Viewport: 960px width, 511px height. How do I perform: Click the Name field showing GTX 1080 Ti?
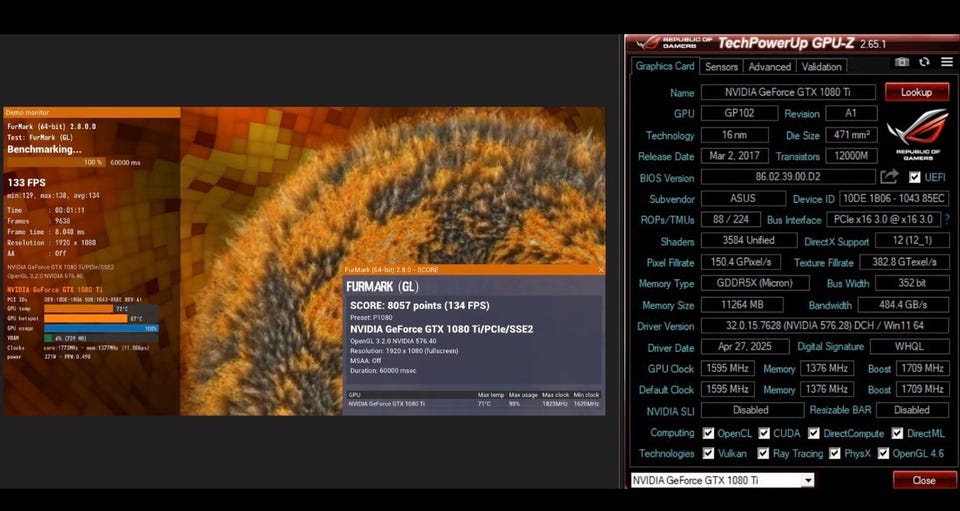click(x=789, y=92)
